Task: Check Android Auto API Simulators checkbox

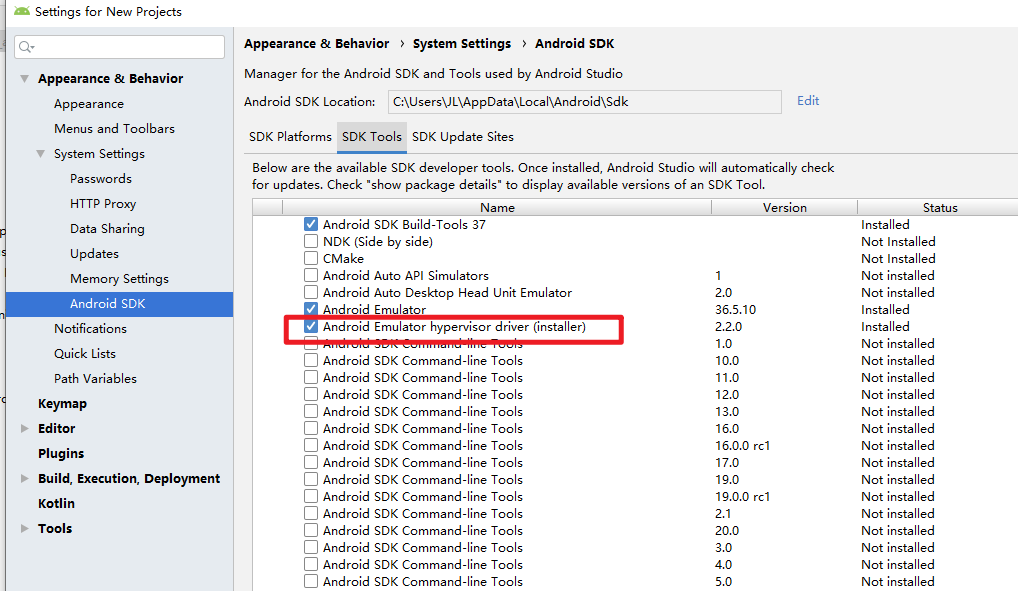Action: tap(311, 275)
